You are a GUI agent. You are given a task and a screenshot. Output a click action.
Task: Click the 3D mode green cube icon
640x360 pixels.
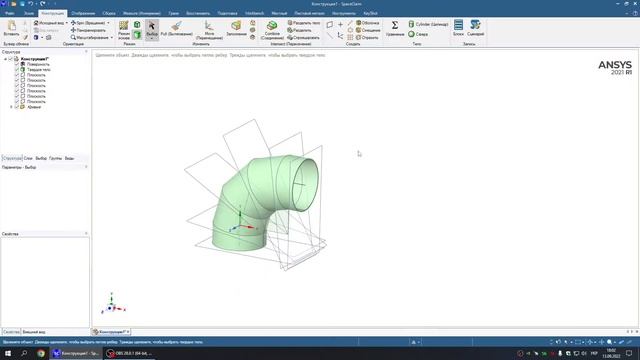point(137,35)
